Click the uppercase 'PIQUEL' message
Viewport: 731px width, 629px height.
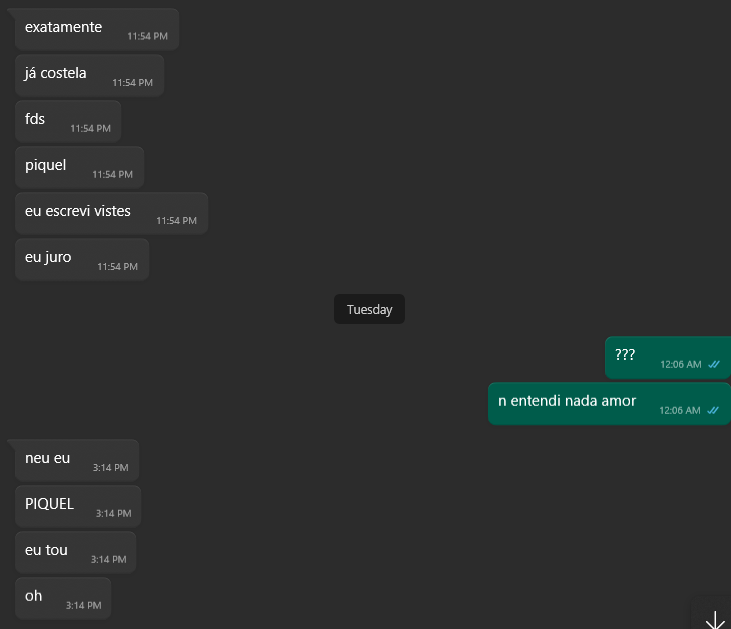[x=78, y=506]
